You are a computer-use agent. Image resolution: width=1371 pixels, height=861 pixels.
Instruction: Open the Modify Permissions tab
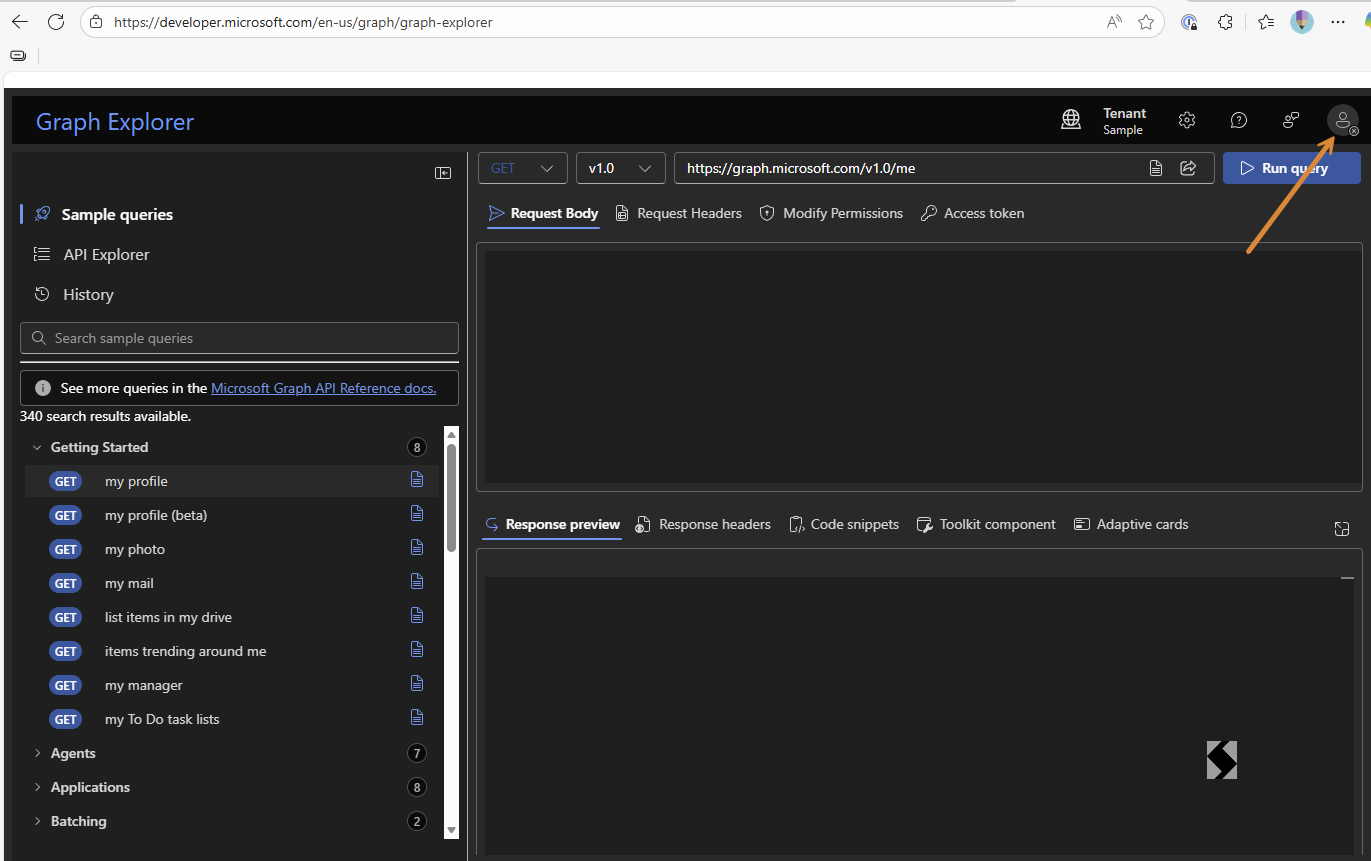click(832, 213)
